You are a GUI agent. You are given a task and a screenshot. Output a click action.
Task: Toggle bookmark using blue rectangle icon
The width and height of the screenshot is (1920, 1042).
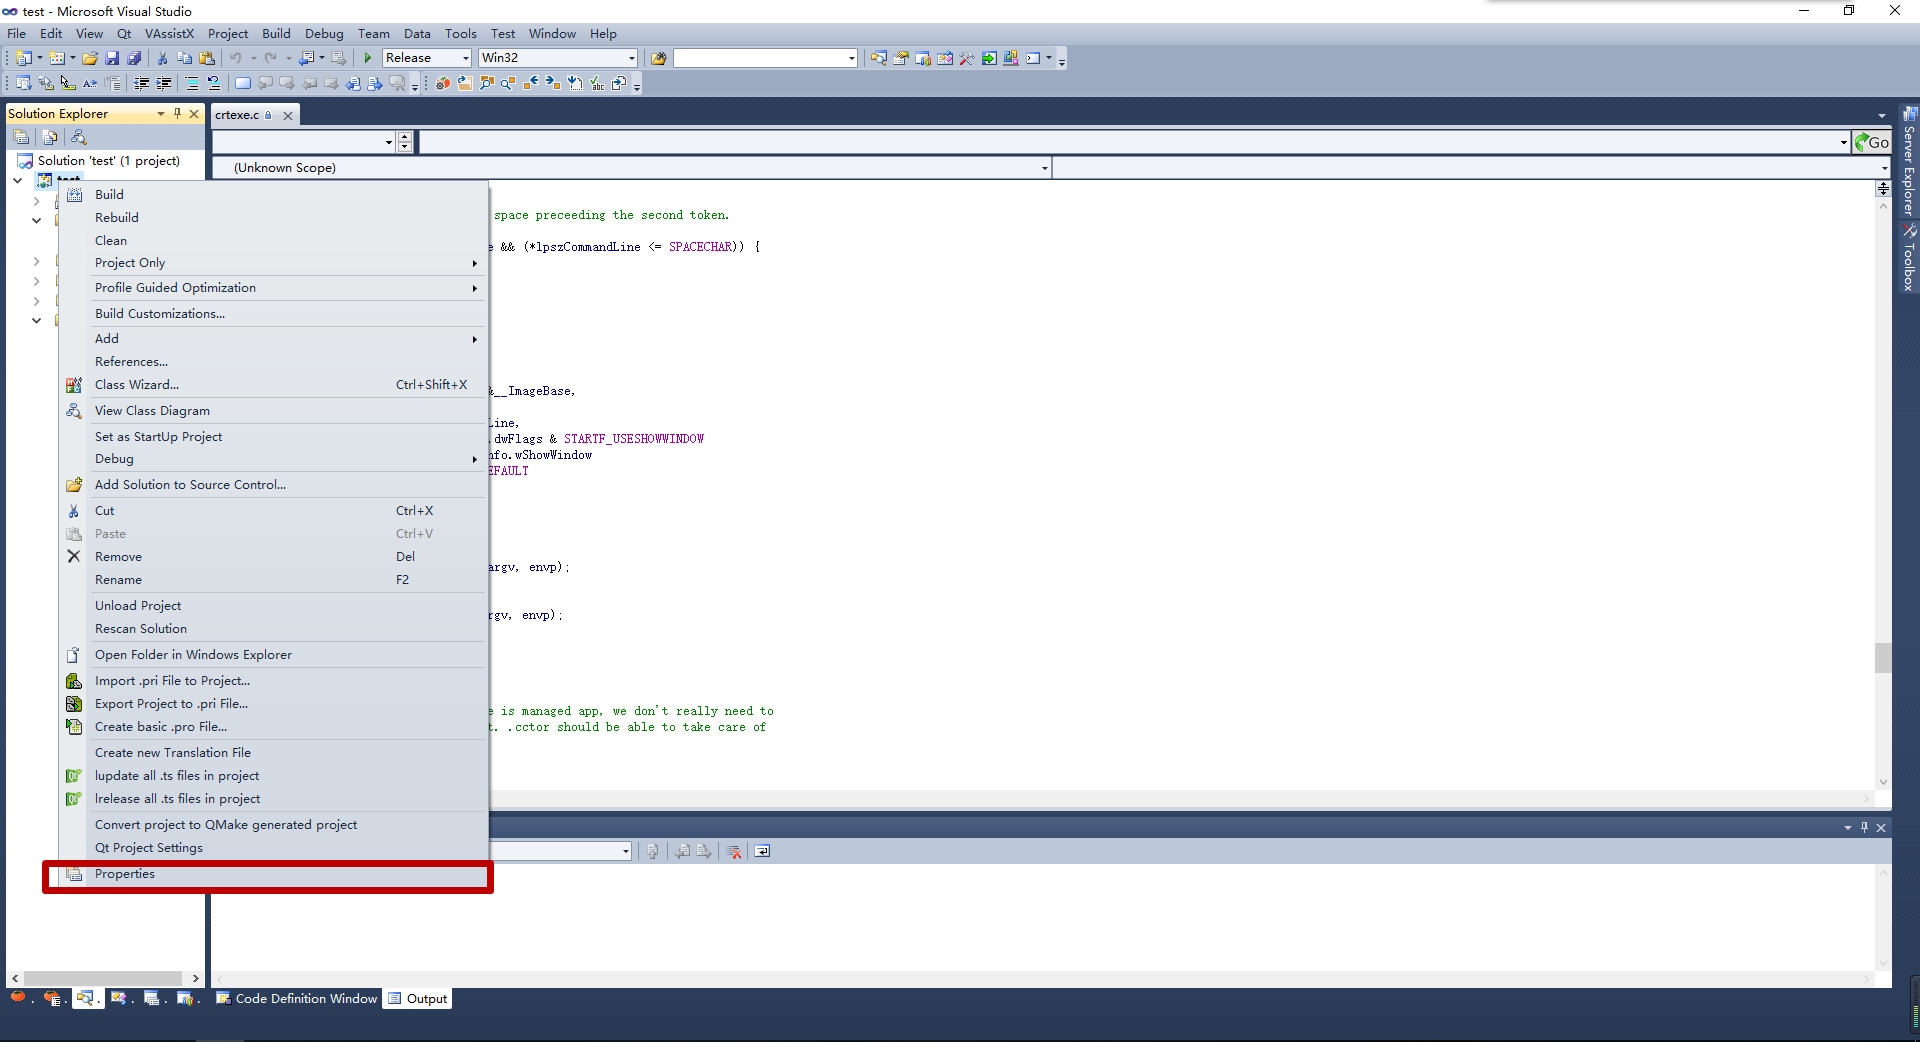coord(242,83)
